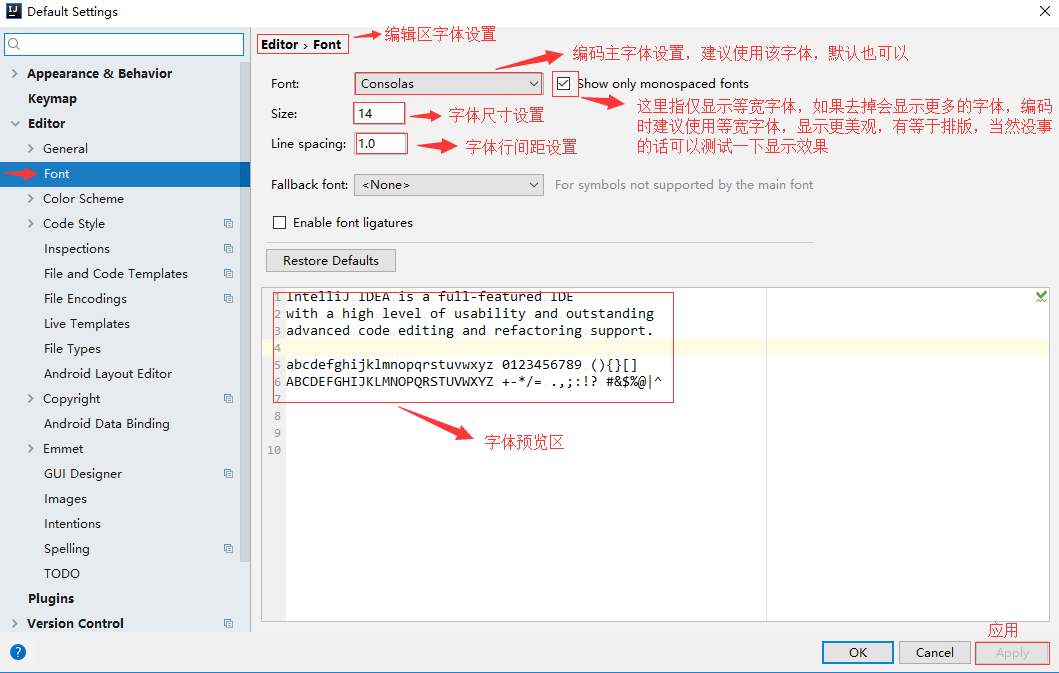Open the Inspections settings page
The width and height of the screenshot is (1059, 673).
click(x=76, y=249)
